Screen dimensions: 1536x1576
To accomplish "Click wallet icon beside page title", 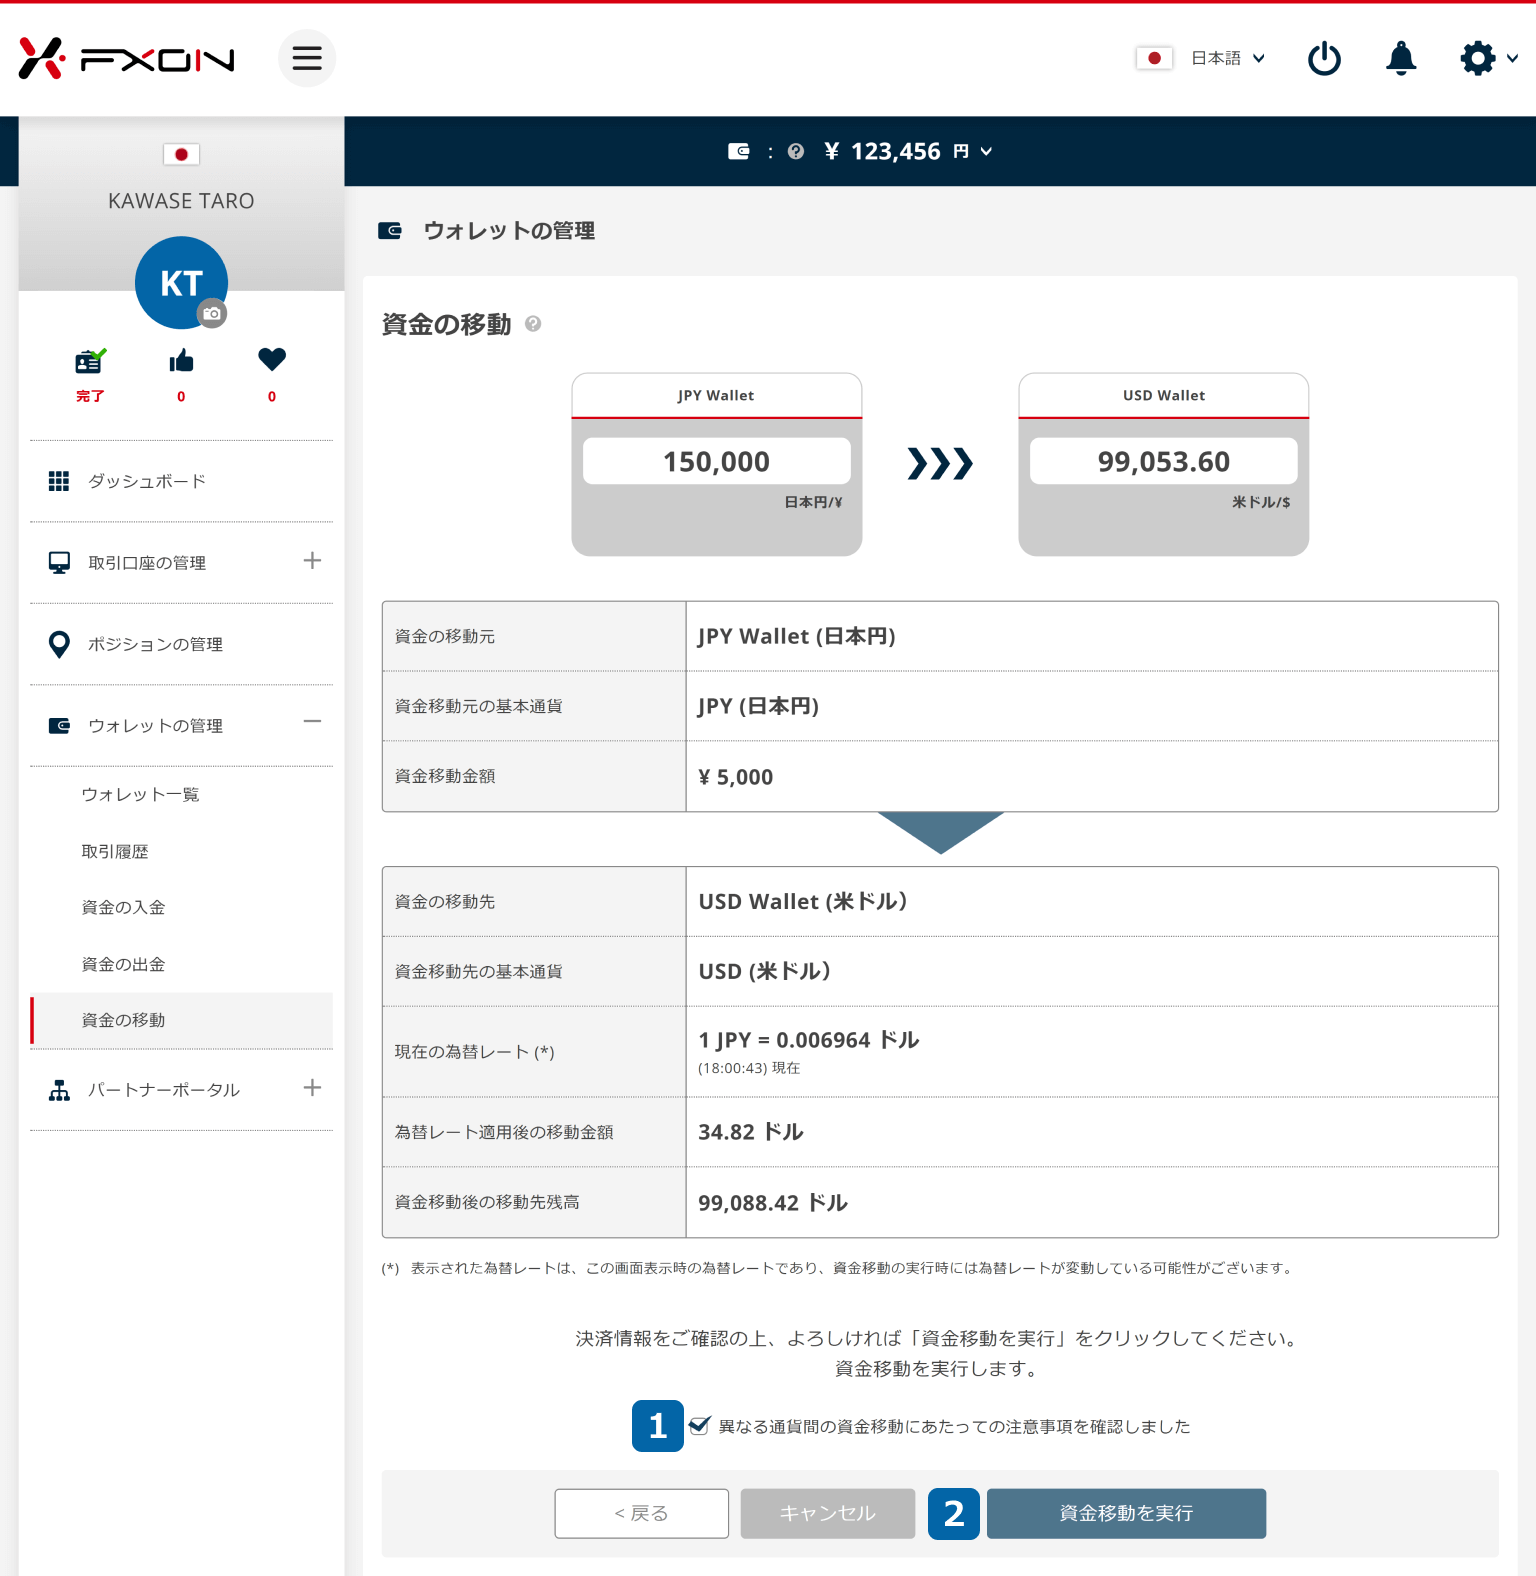I will tap(390, 231).
